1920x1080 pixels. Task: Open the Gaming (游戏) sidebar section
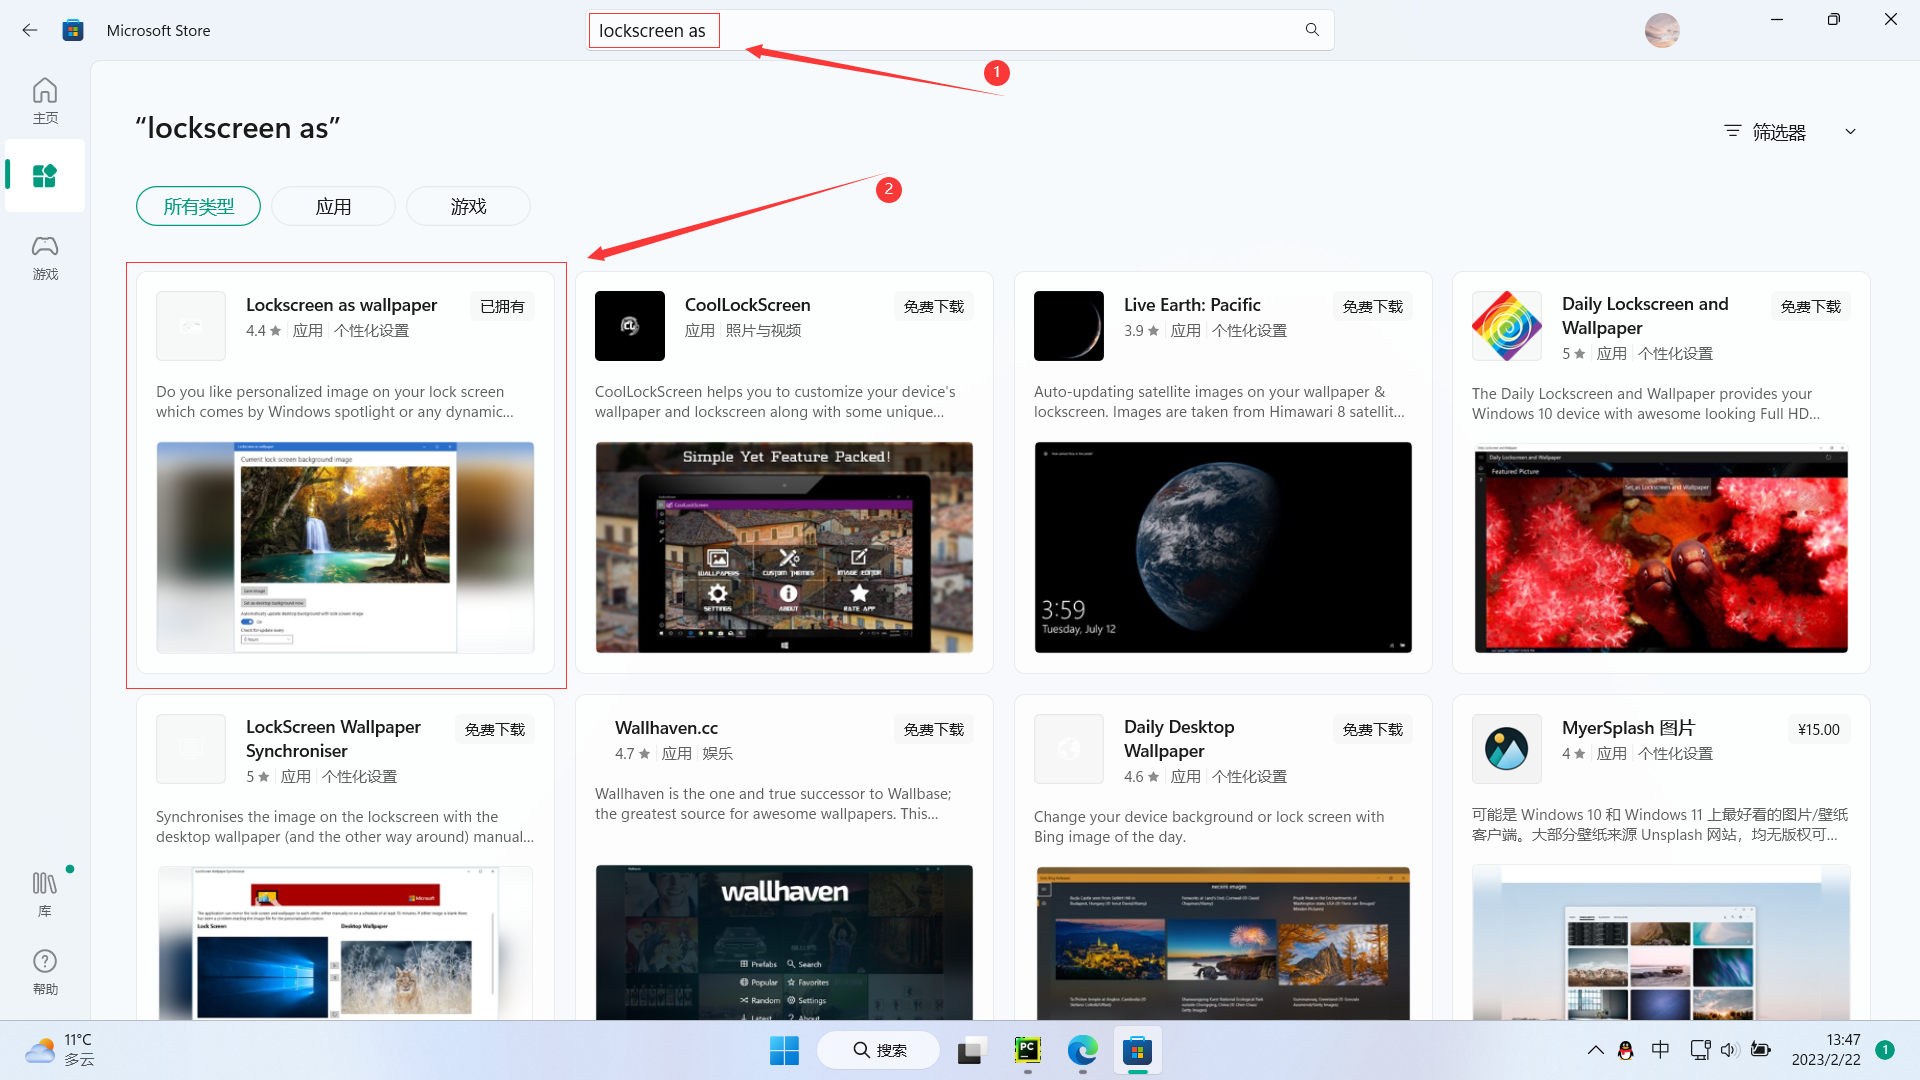click(45, 257)
